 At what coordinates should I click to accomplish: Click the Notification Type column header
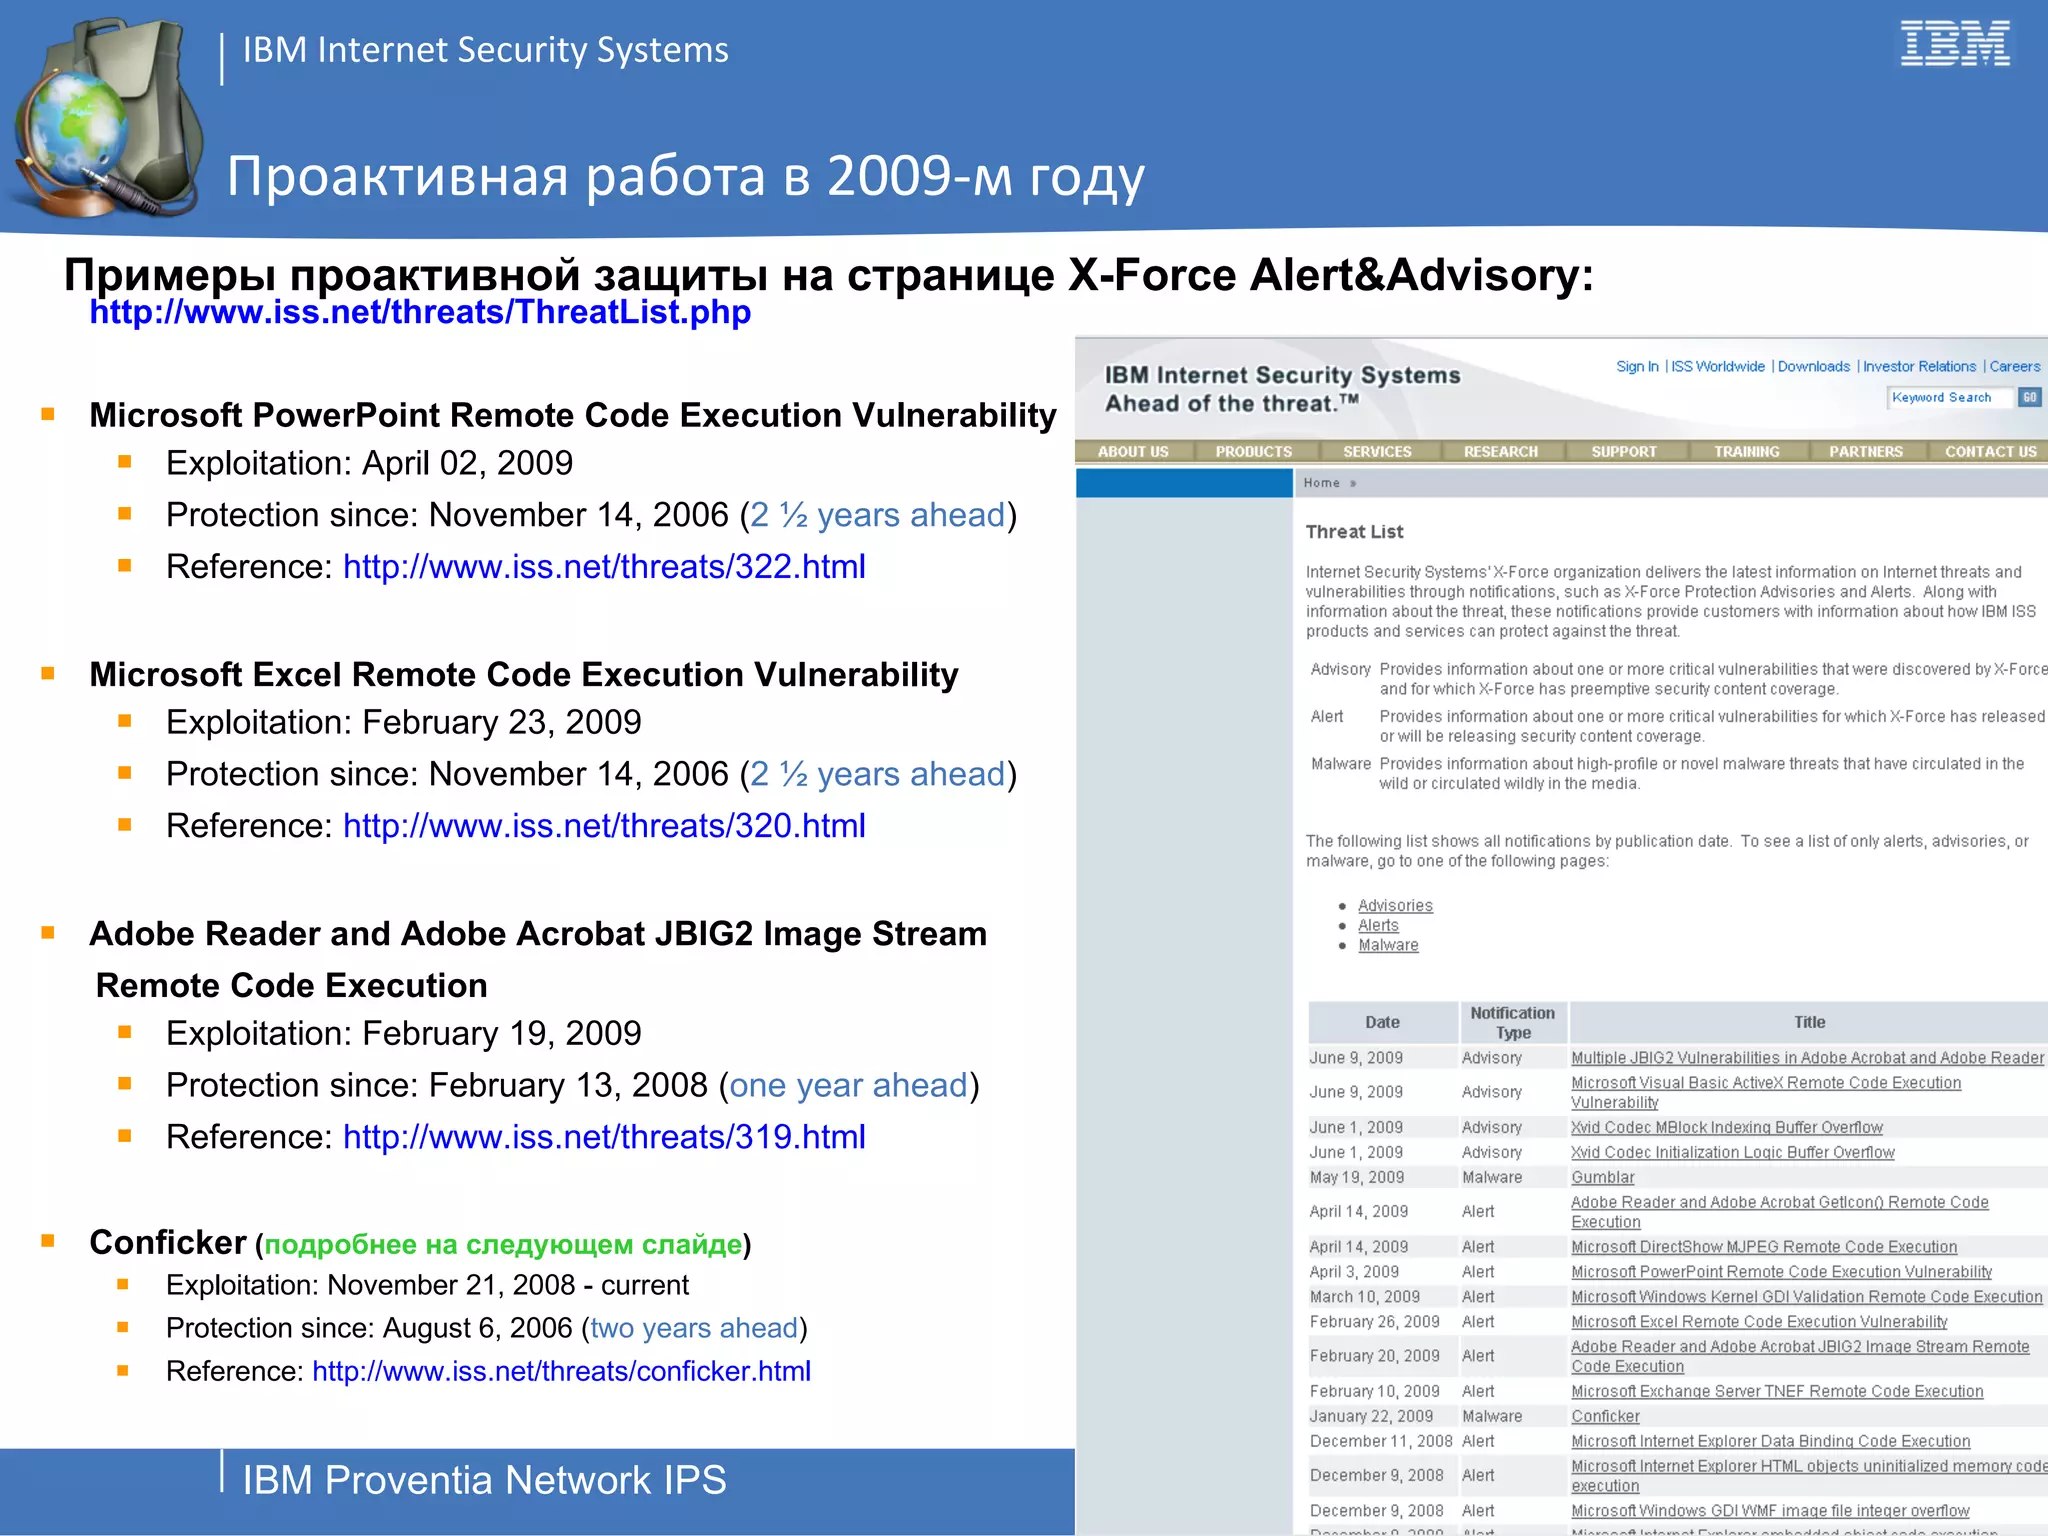(1513, 1023)
